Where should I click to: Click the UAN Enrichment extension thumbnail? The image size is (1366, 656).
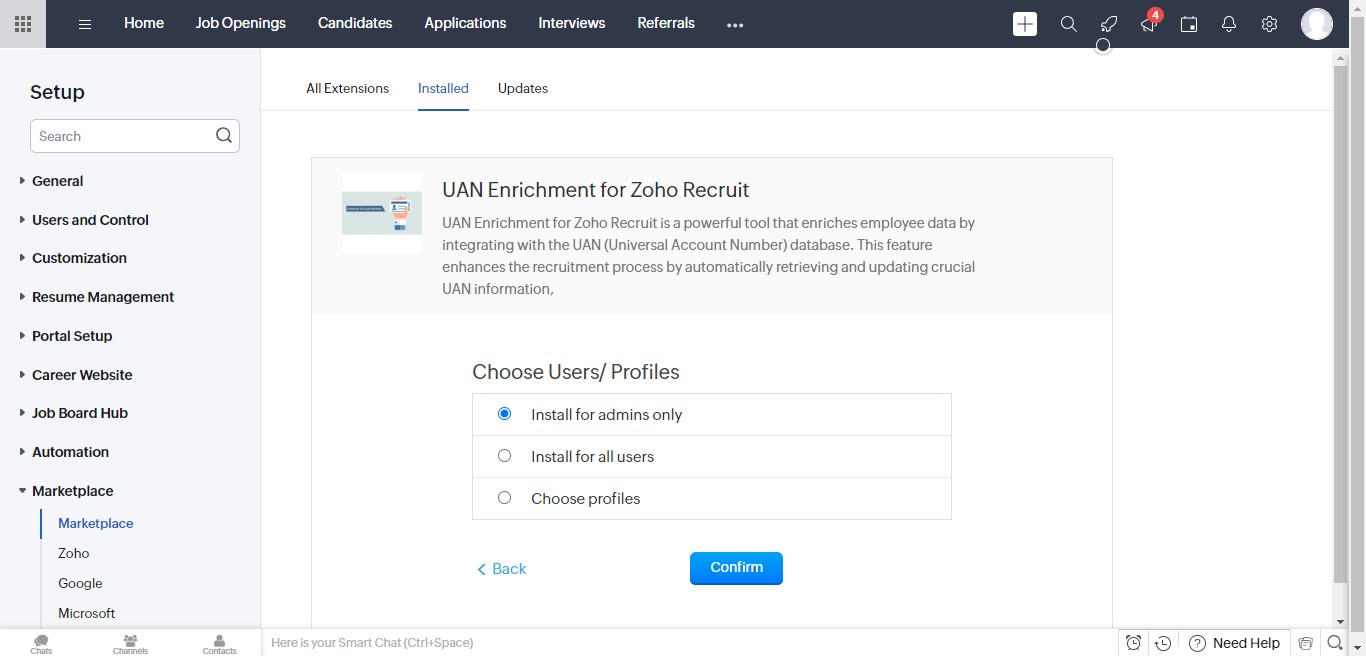382,213
